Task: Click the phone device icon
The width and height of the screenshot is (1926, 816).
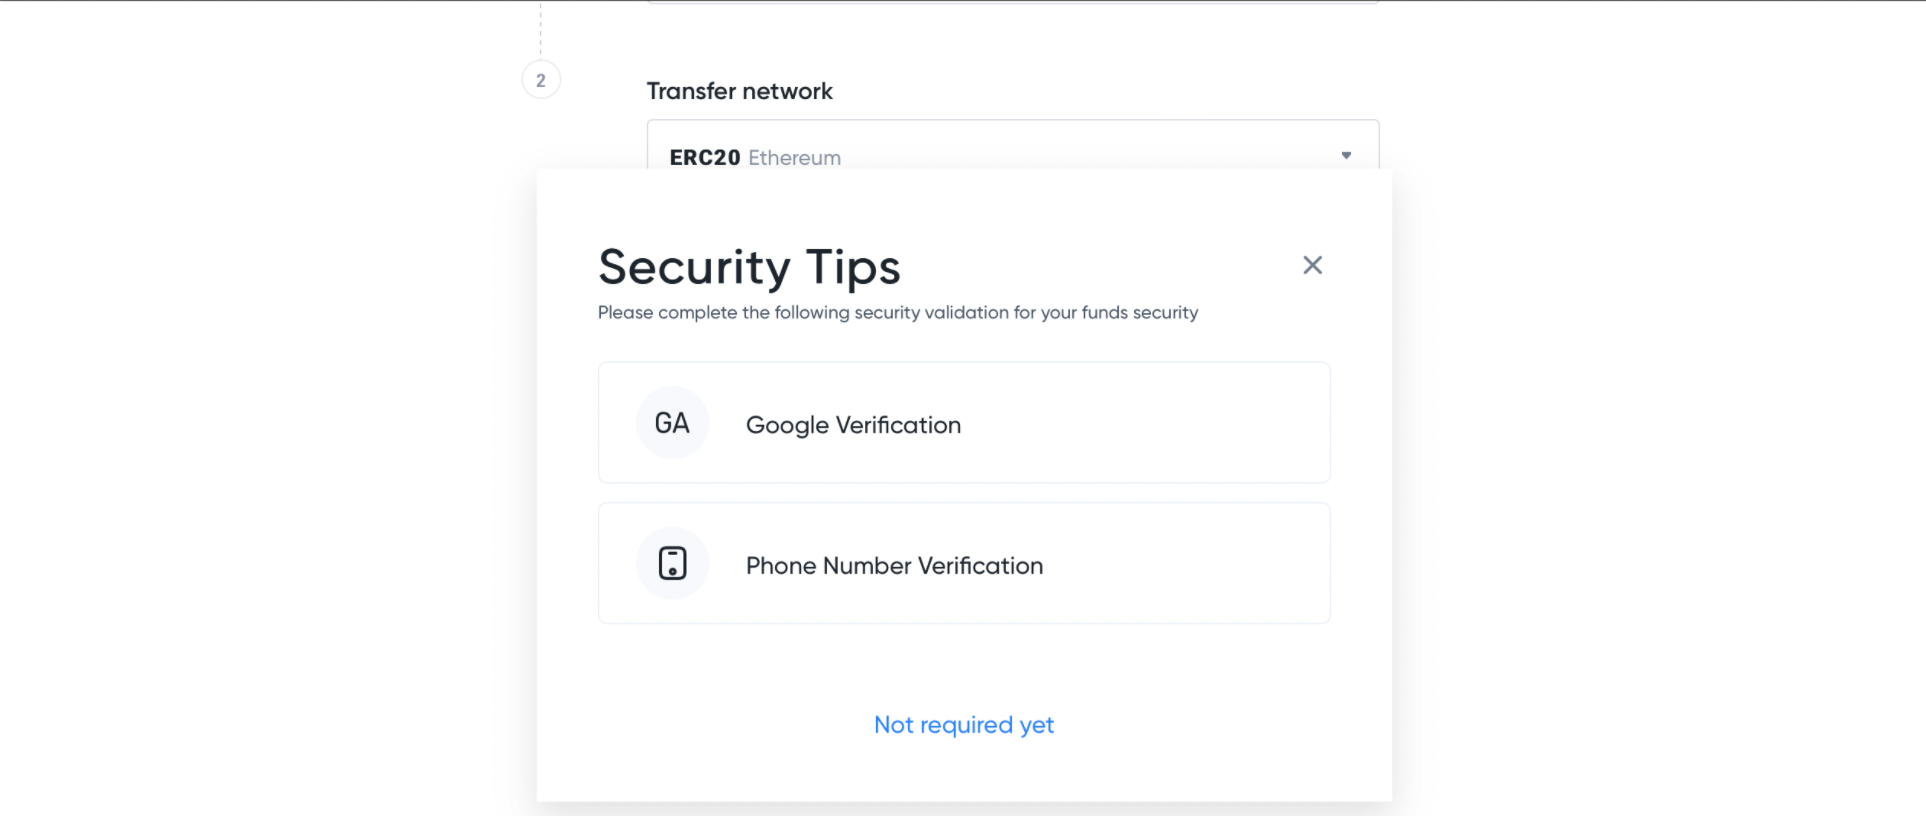Action: (x=672, y=563)
